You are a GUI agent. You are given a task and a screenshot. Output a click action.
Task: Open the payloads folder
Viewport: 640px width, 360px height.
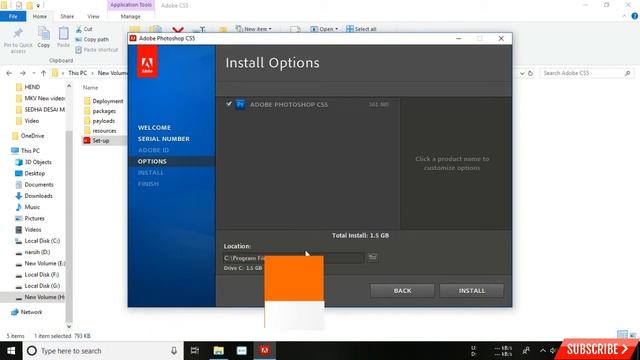[x=100, y=121]
